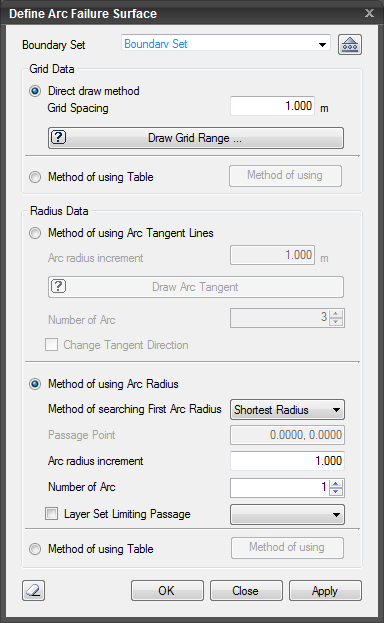Screen dimensions: 384x623
Task: Select Direct draw method radio button
Action: point(35,91)
